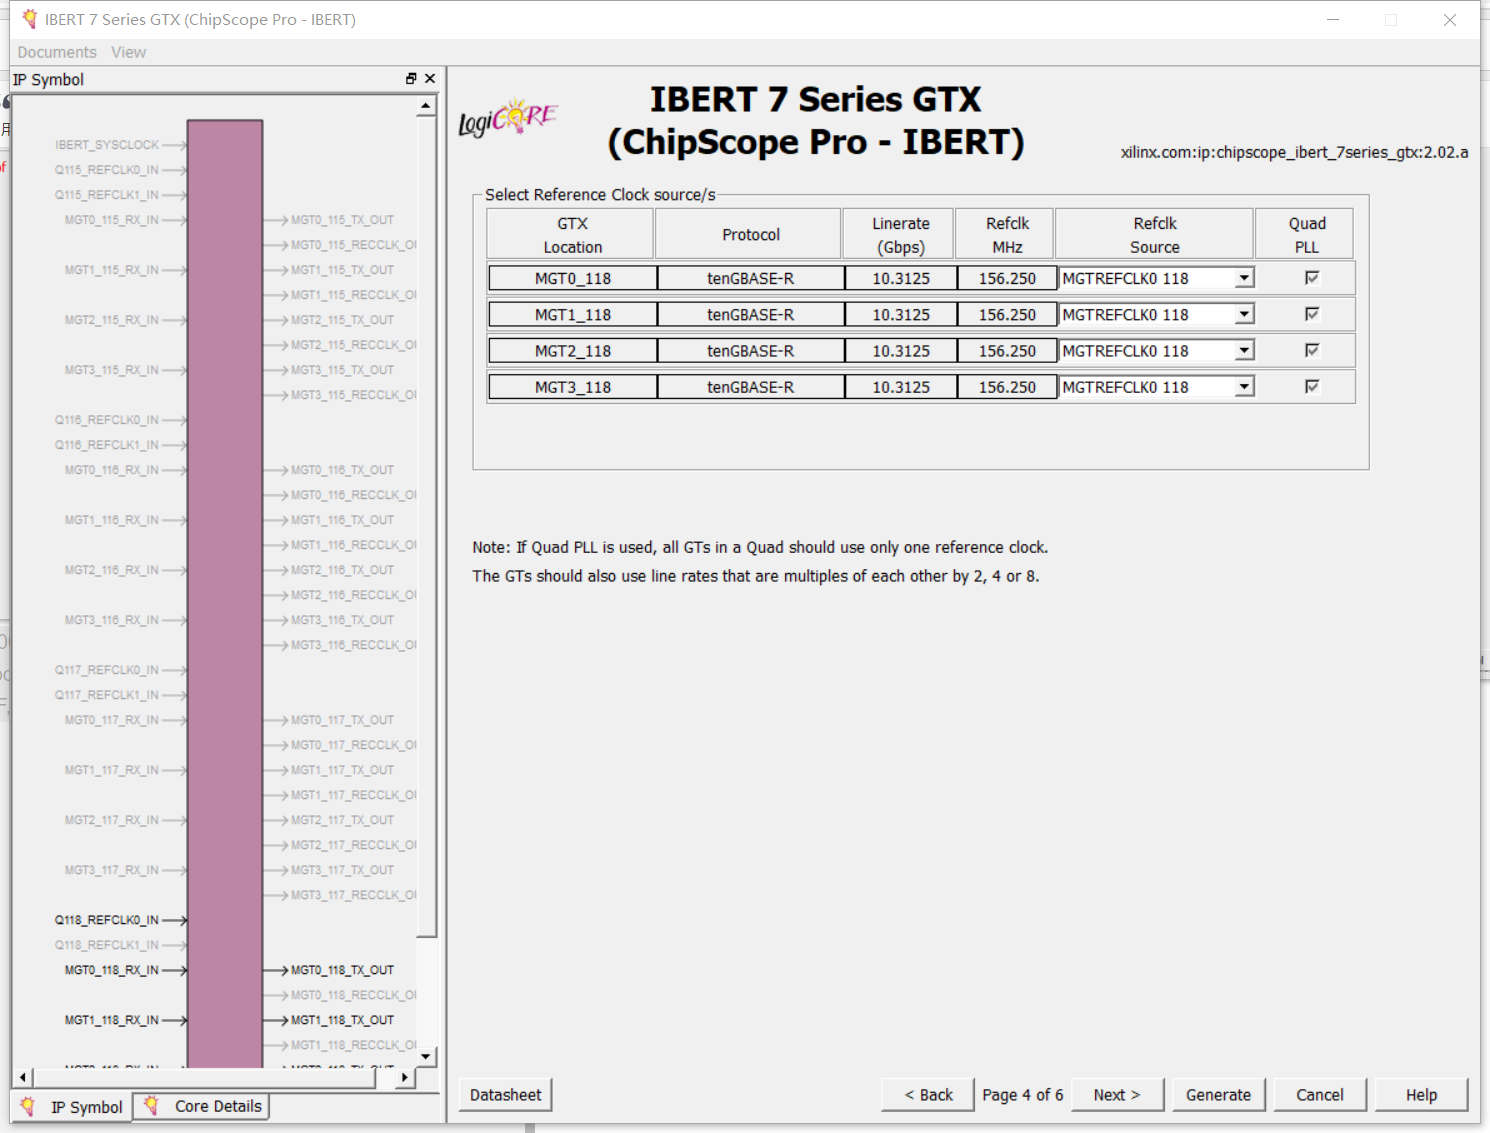
Task: Switch to the IP Symbol tab
Action: (73, 1107)
